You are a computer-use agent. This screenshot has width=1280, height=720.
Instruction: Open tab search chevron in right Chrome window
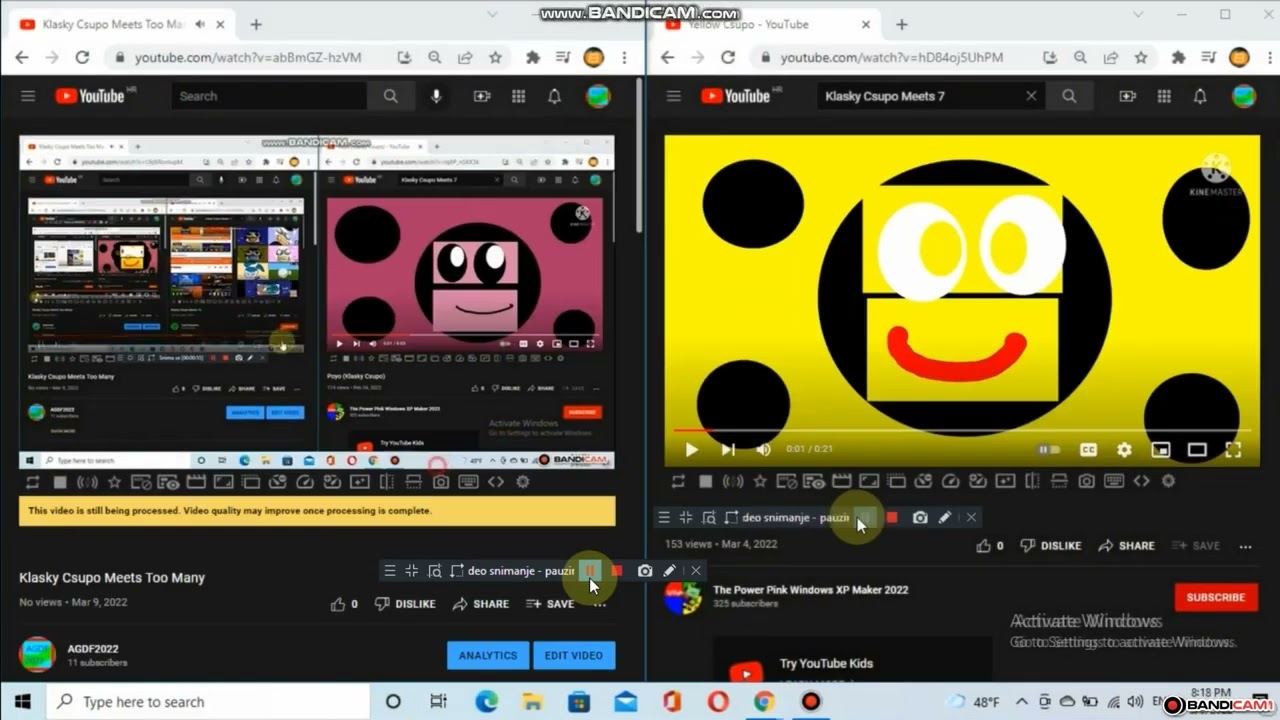point(1138,15)
